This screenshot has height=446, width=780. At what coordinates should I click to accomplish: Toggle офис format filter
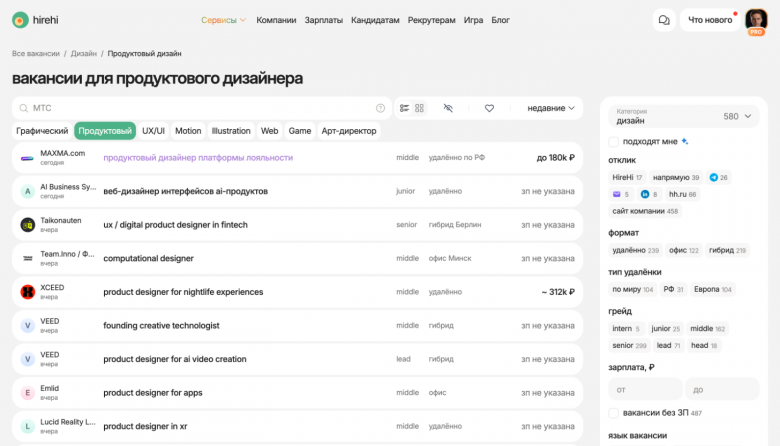coord(683,251)
